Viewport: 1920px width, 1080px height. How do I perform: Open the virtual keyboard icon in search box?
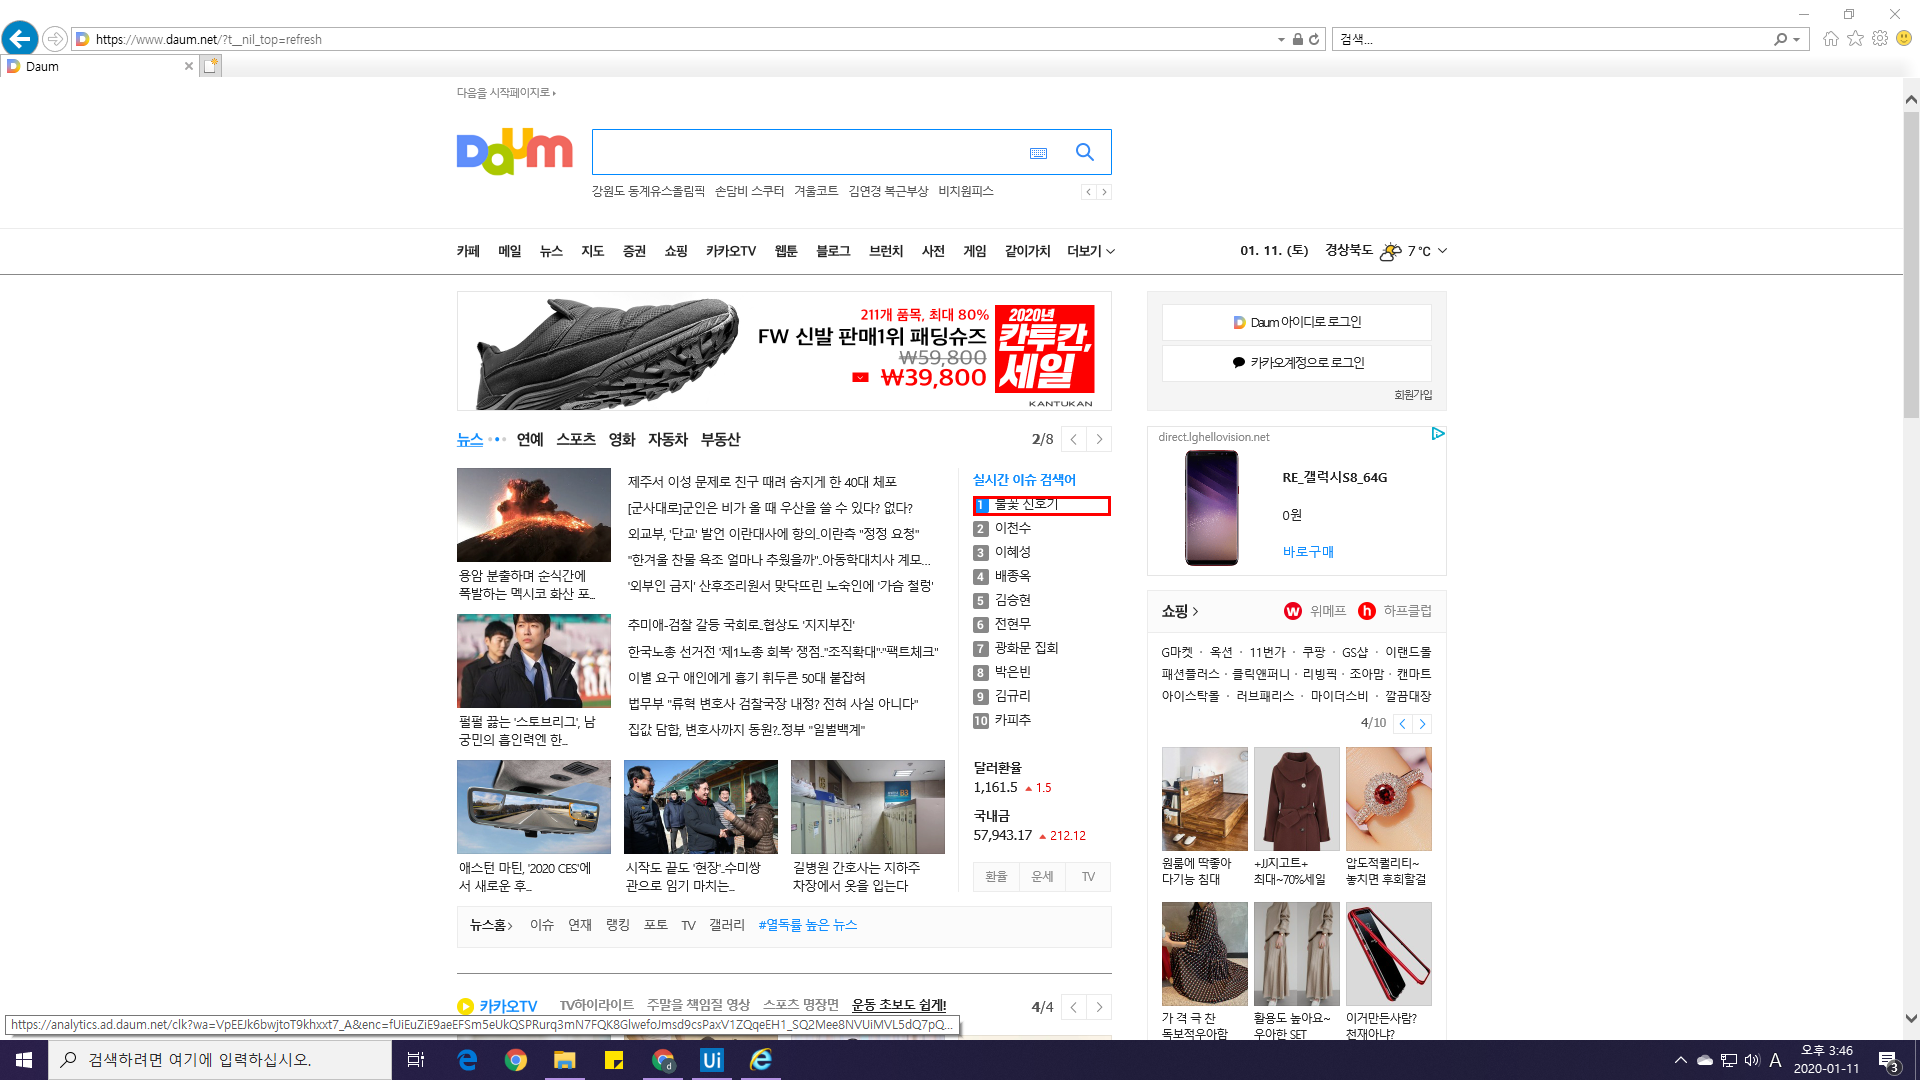[x=1038, y=153]
